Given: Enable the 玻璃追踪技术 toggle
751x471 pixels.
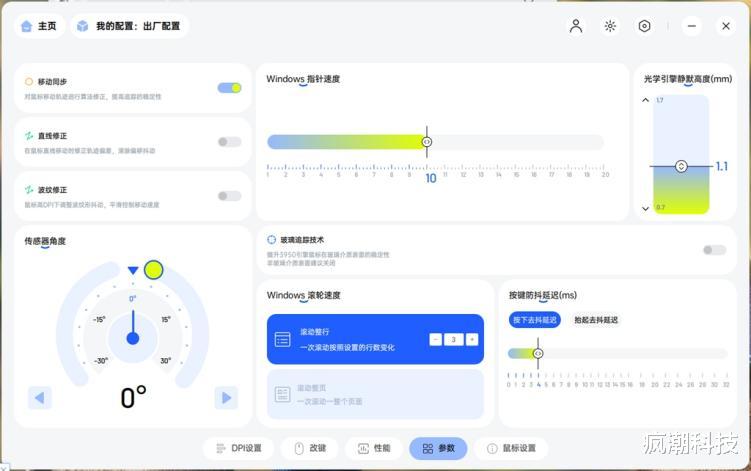Looking at the screenshot, I should click(714, 250).
